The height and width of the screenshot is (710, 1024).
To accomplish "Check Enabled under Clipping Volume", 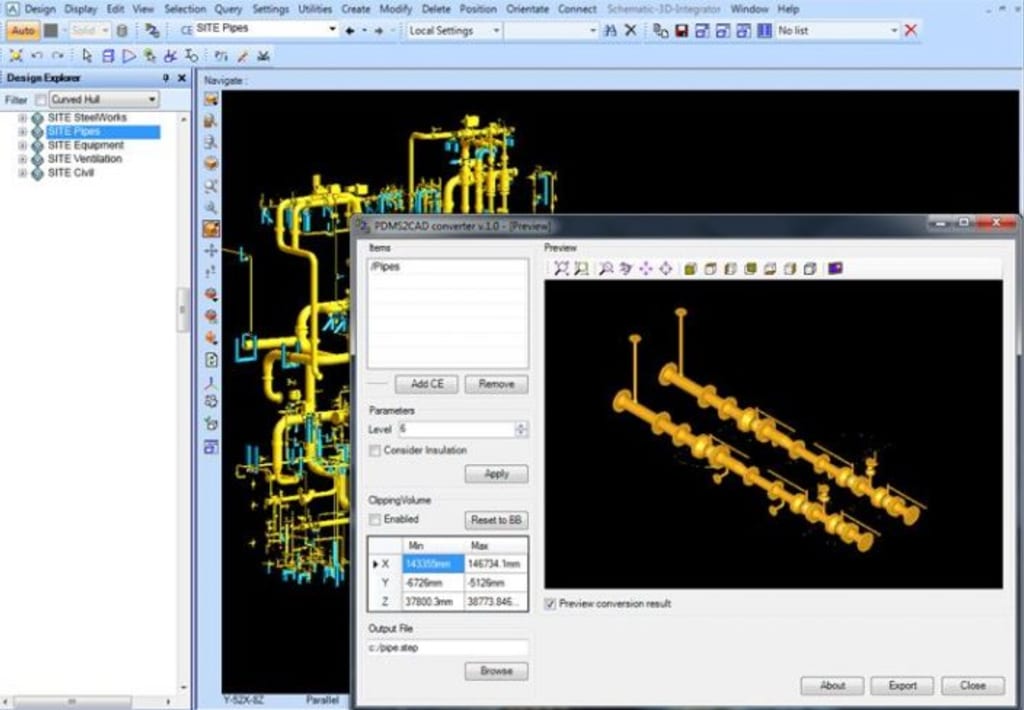I will (375, 520).
